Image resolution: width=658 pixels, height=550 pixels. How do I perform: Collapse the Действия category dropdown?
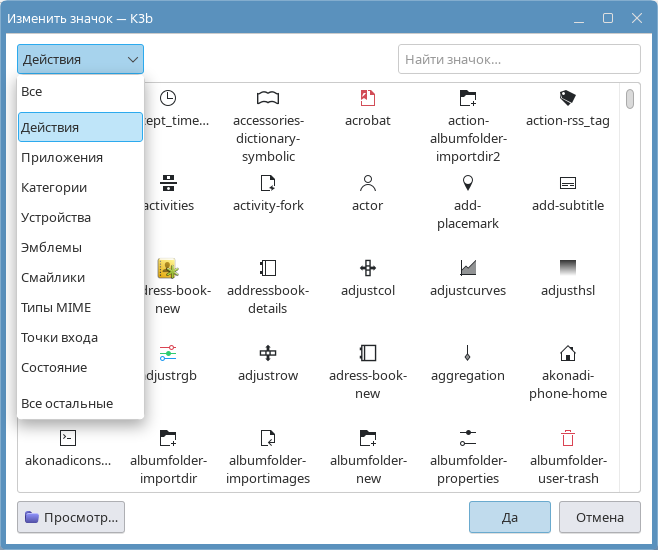81,60
